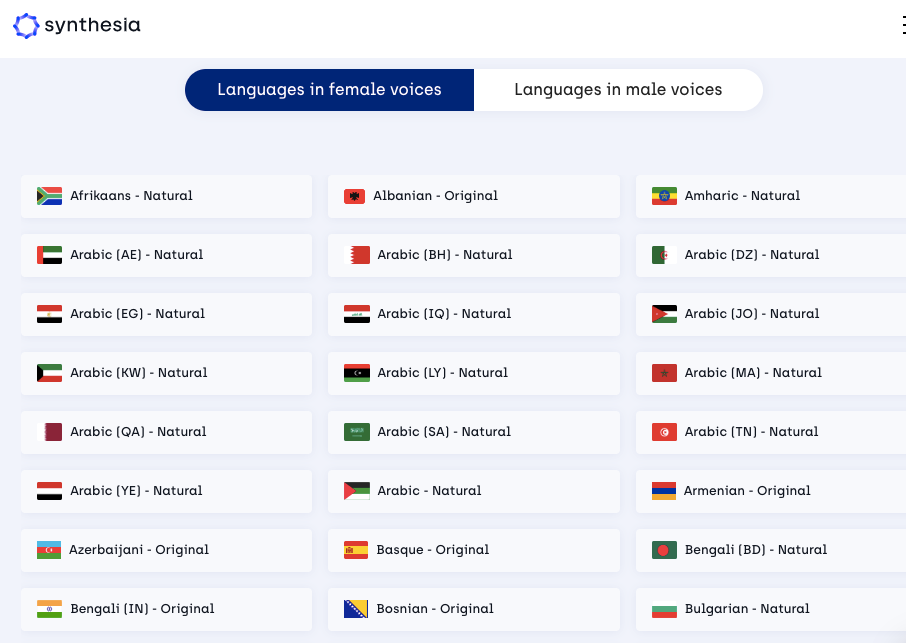The height and width of the screenshot is (643, 906).
Task: Click the Moroccan flag beside Arabic (MA)
Action: point(663,373)
